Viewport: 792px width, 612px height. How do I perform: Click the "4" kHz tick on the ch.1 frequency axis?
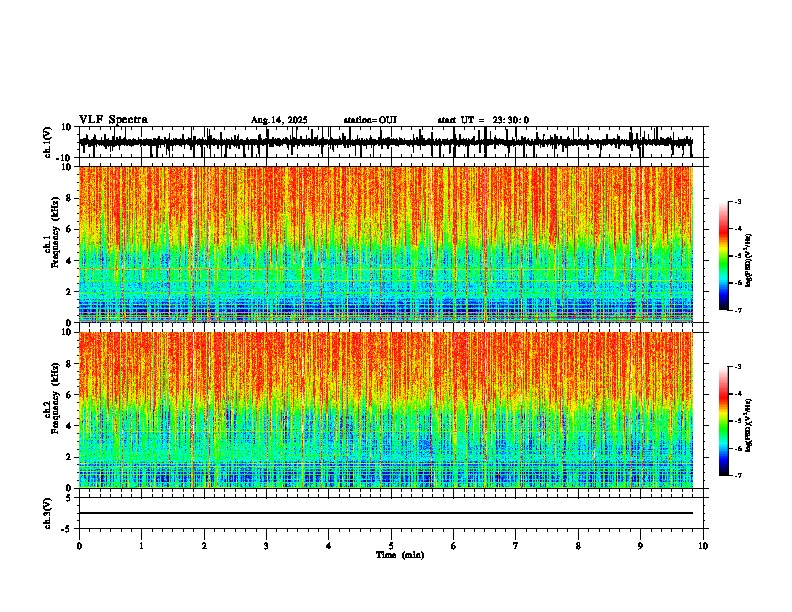[70, 260]
